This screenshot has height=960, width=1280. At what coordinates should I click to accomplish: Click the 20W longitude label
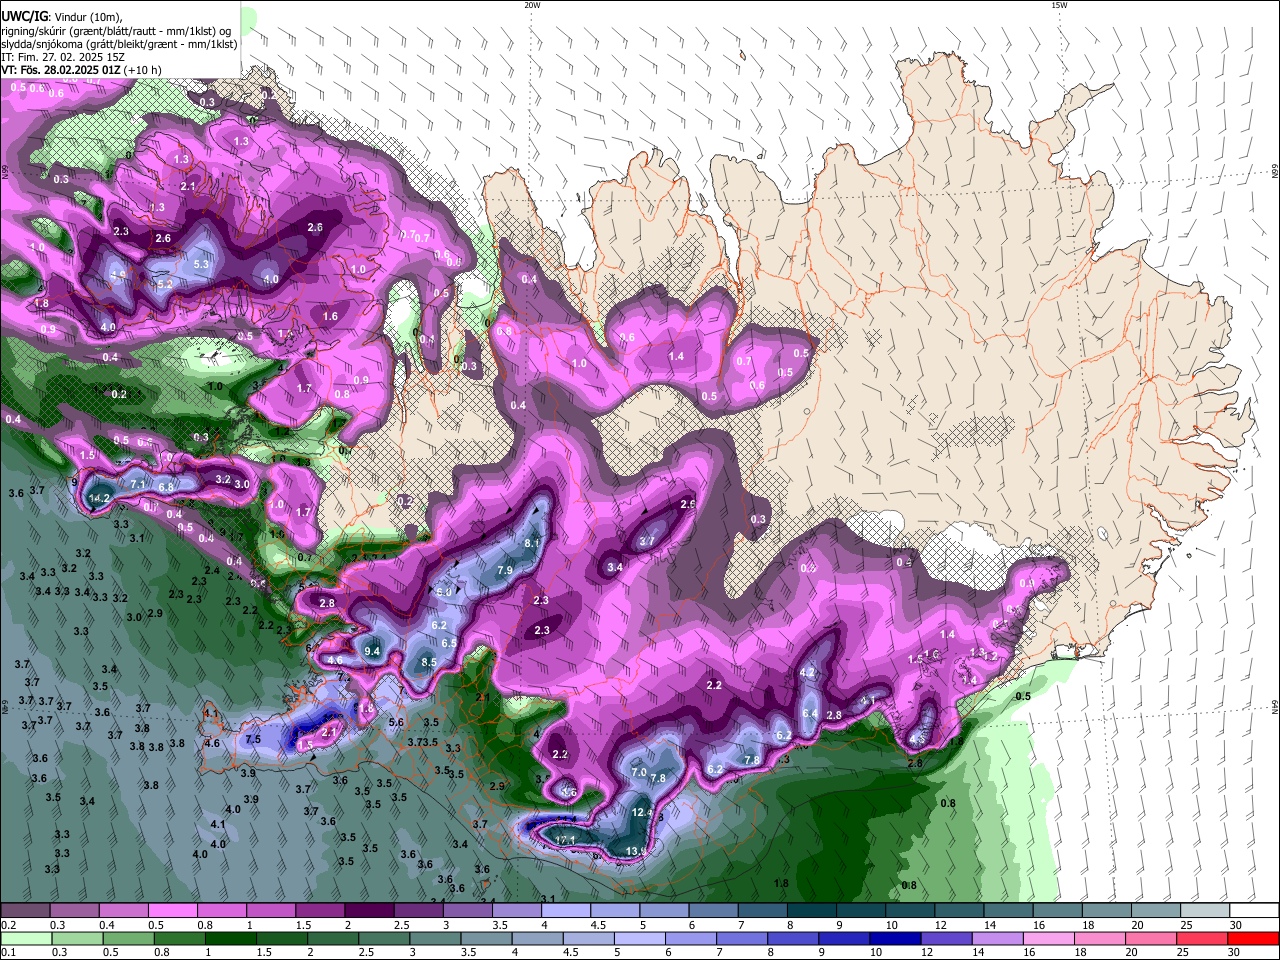[x=532, y=5]
